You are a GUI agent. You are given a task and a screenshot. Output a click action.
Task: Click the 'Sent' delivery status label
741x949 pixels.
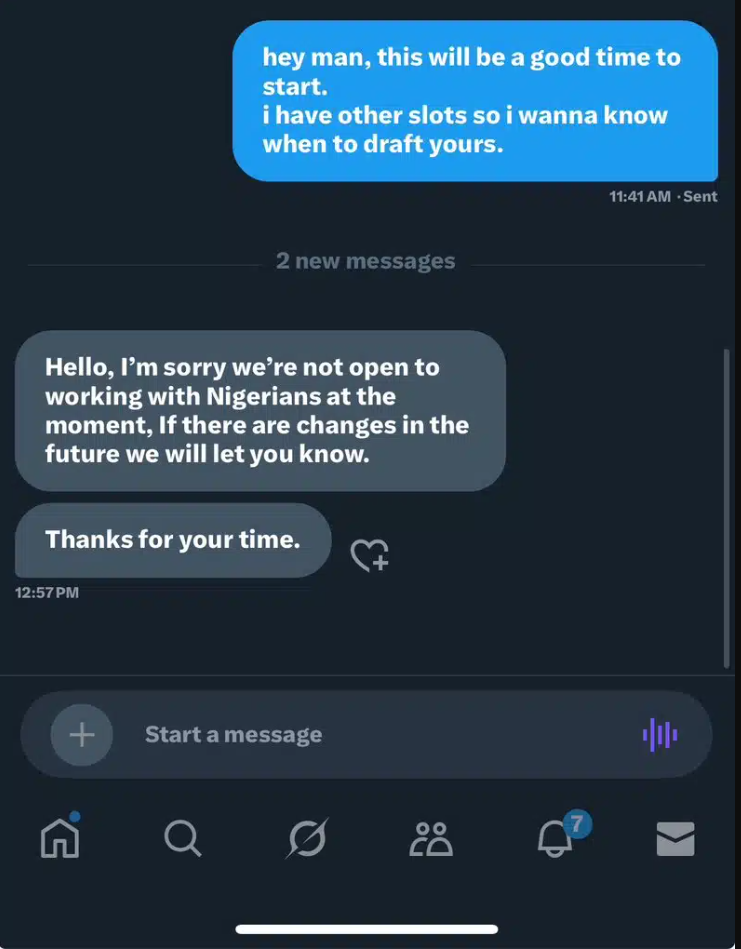coord(700,197)
